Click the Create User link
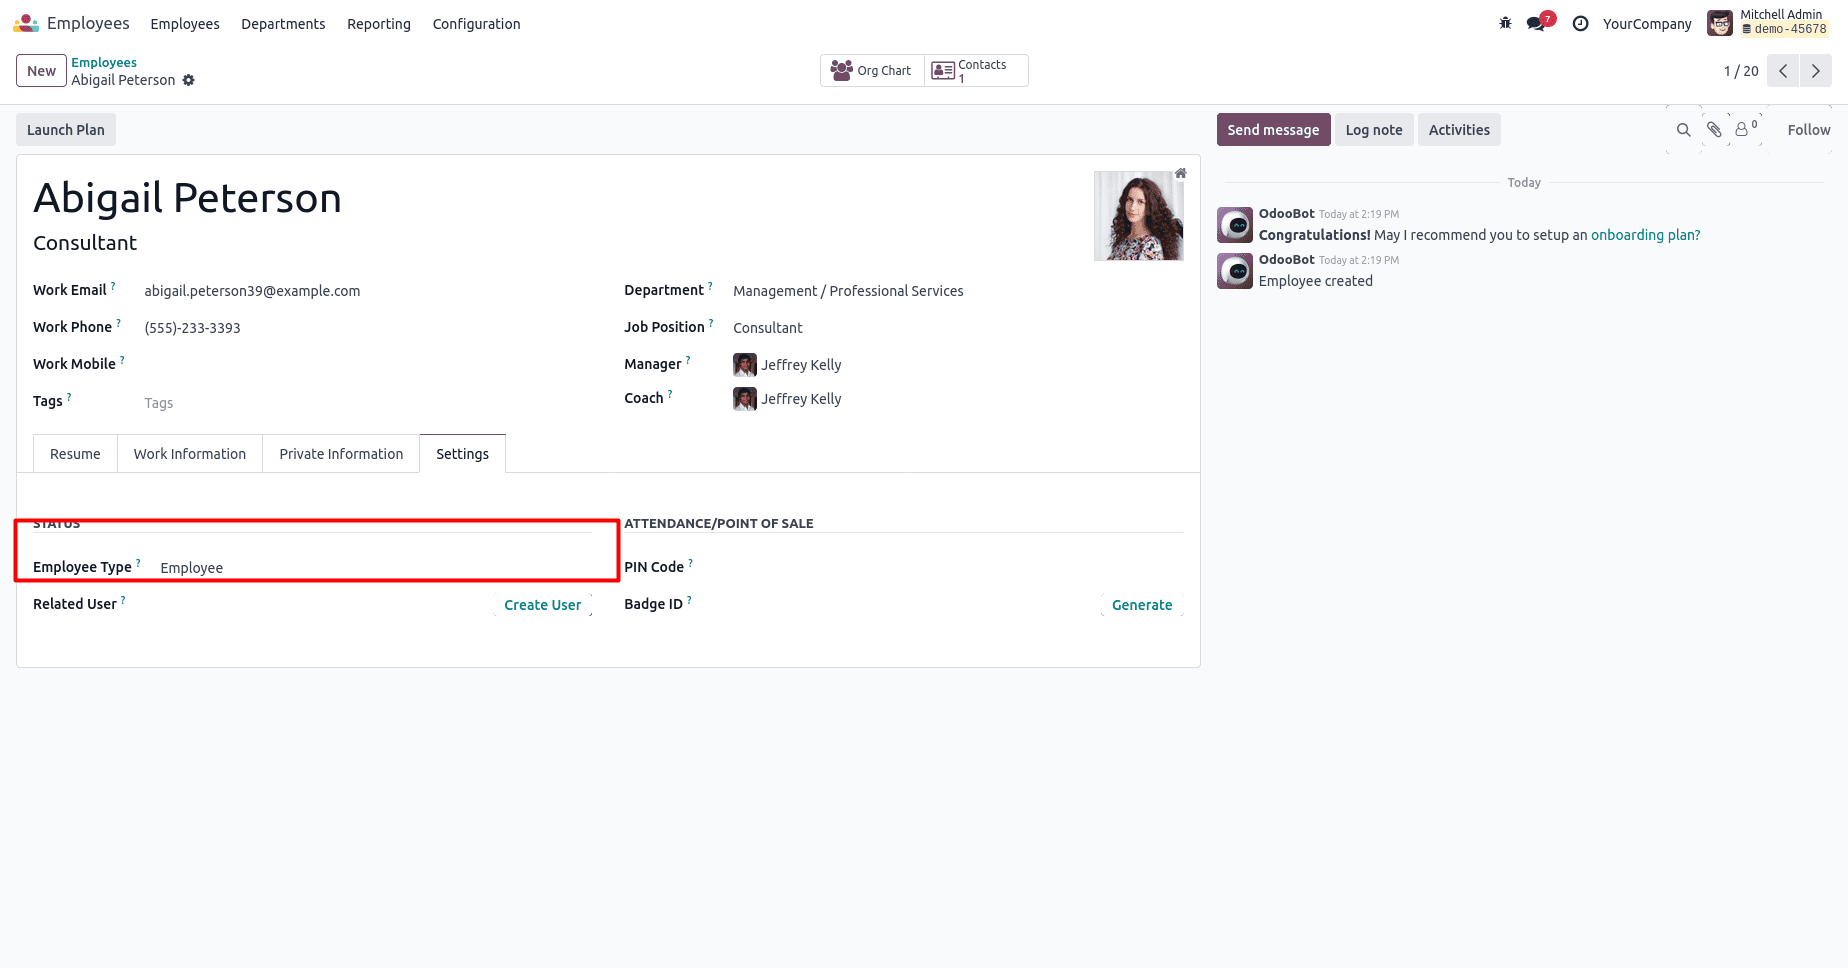This screenshot has width=1848, height=968. click(542, 605)
